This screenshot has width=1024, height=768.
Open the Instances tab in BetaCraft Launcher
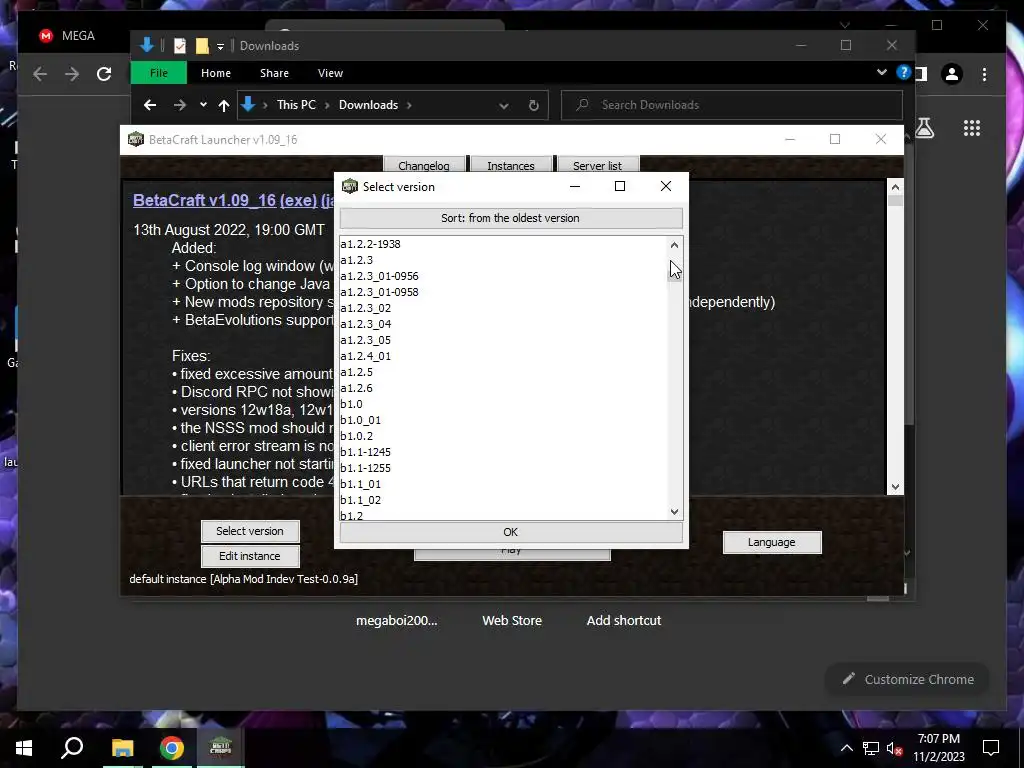[511, 165]
